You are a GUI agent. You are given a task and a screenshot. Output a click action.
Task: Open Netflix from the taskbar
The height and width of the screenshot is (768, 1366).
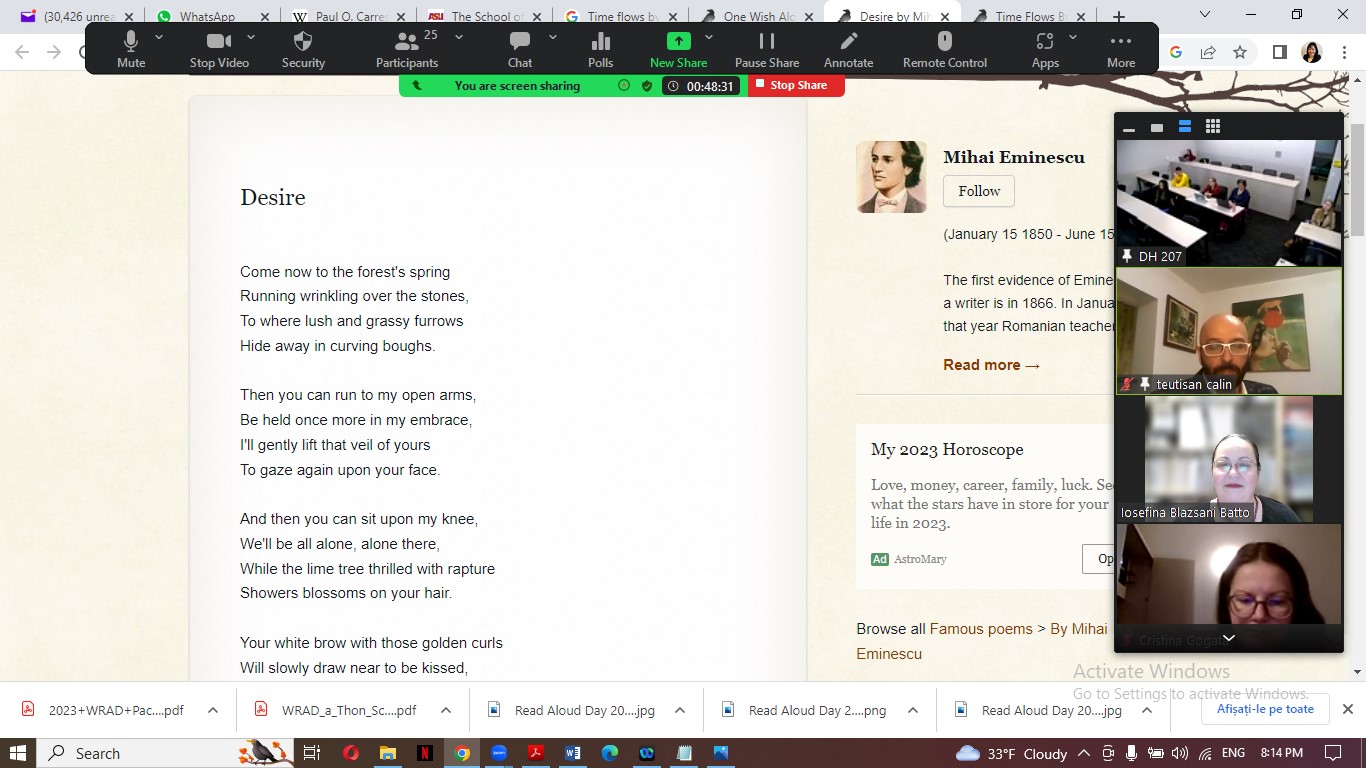425,753
